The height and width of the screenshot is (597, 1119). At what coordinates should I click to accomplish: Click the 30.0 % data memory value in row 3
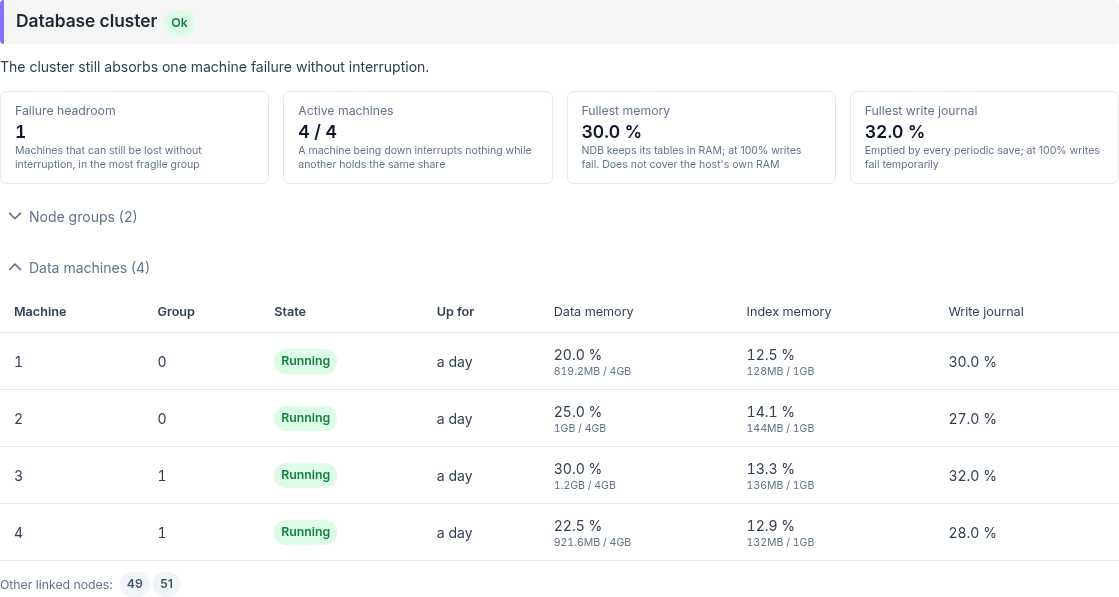click(x=577, y=469)
